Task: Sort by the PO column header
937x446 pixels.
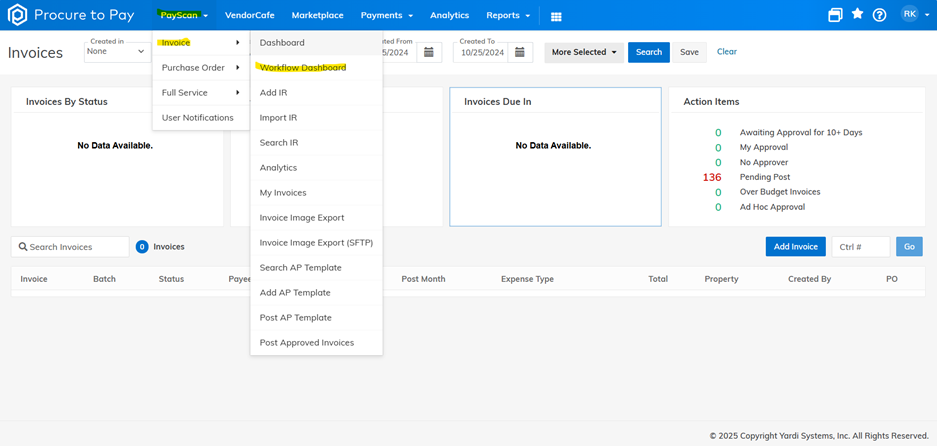Action: [892, 279]
